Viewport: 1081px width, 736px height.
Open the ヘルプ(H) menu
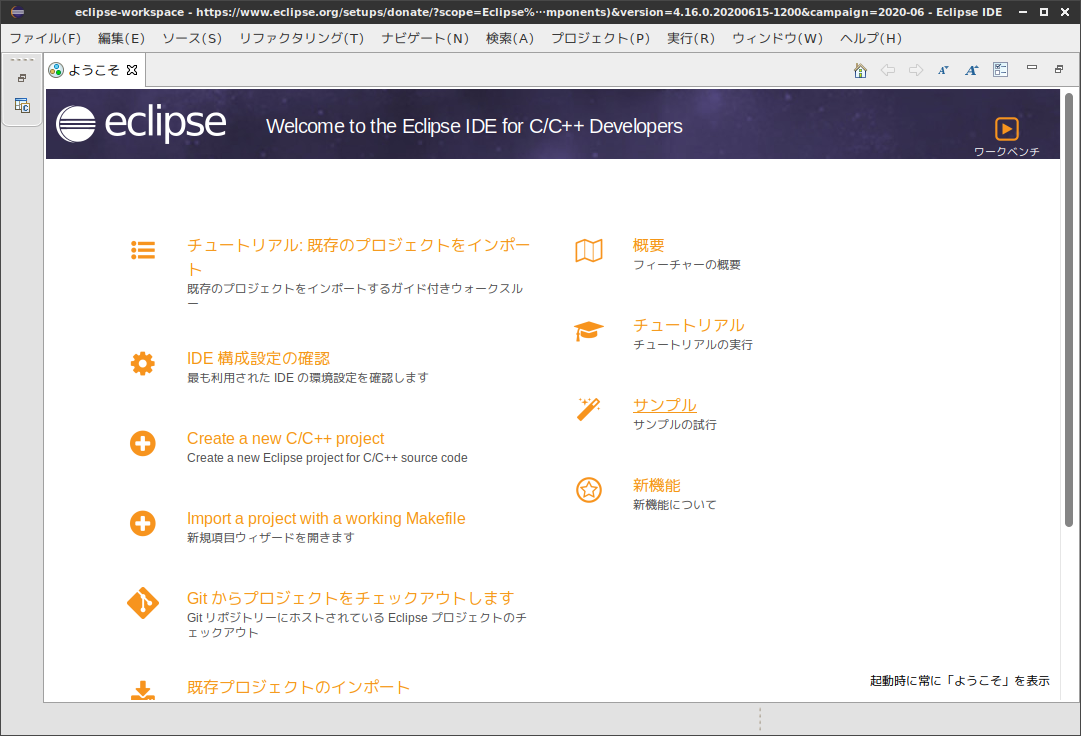click(870, 39)
